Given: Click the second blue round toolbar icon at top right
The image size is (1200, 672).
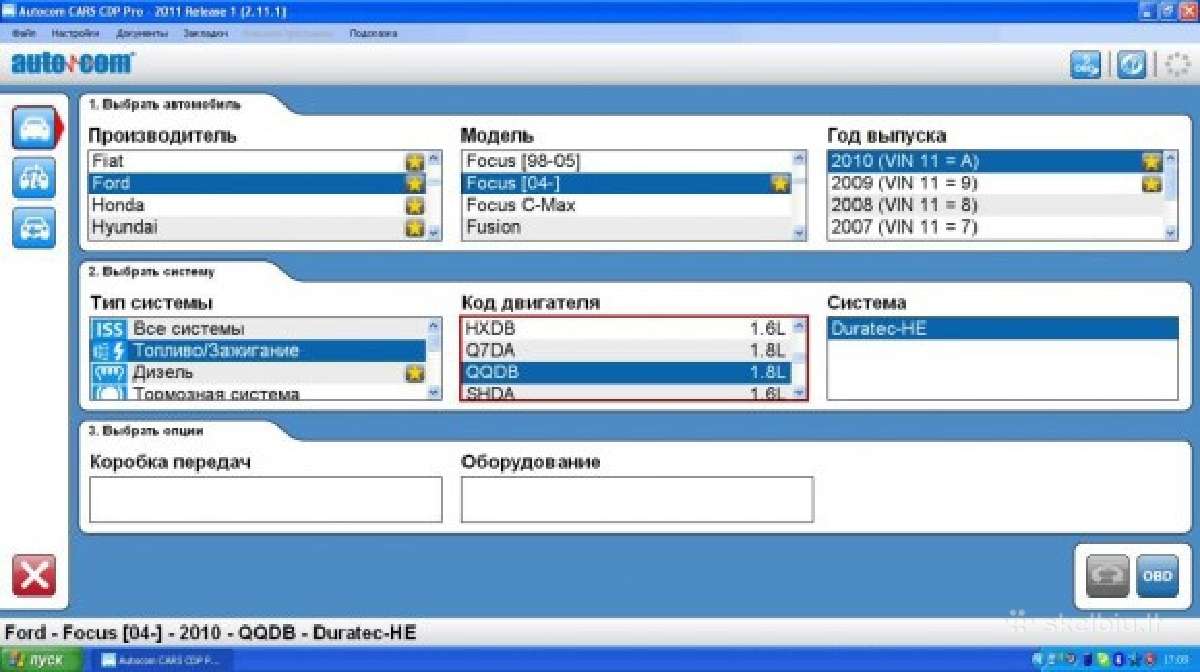Looking at the screenshot, I should pos(1131,65).
